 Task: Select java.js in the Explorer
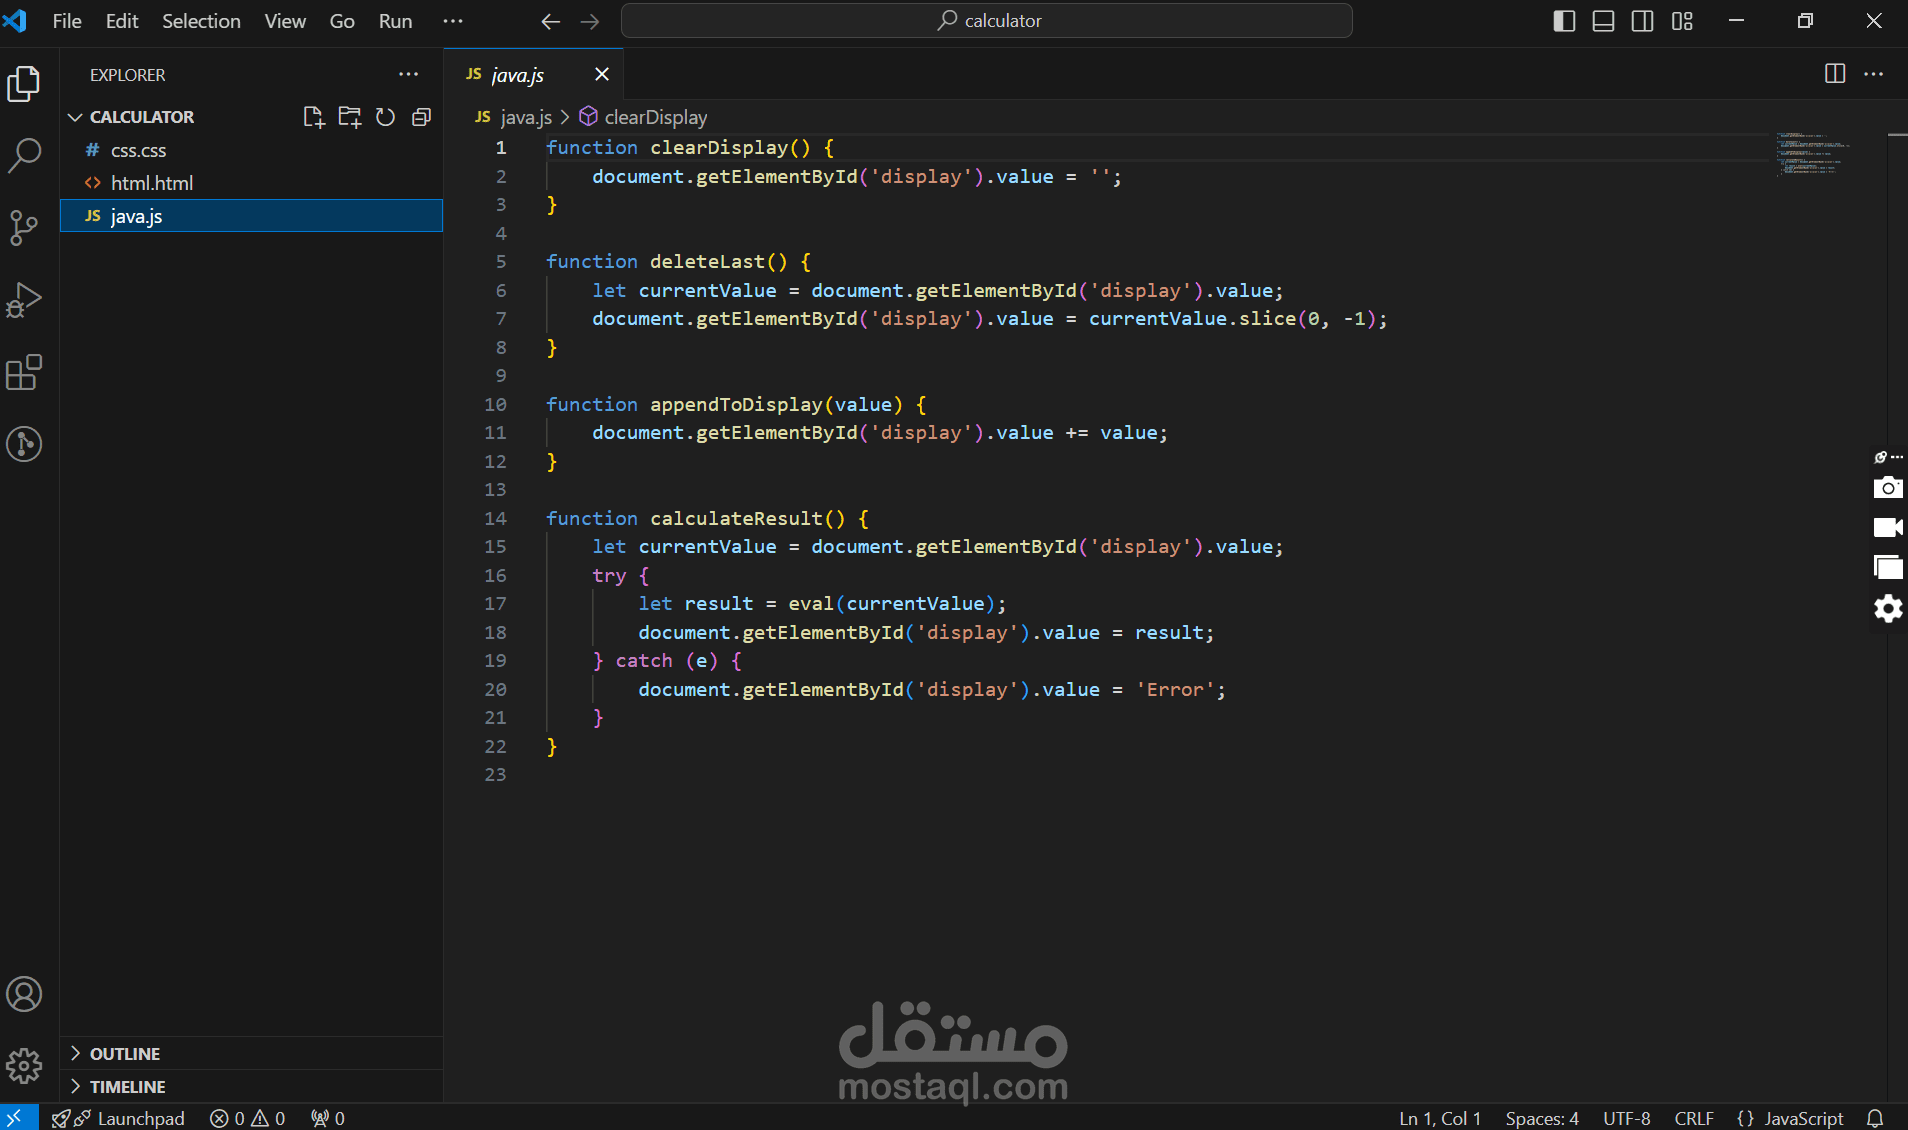point(252,216)
